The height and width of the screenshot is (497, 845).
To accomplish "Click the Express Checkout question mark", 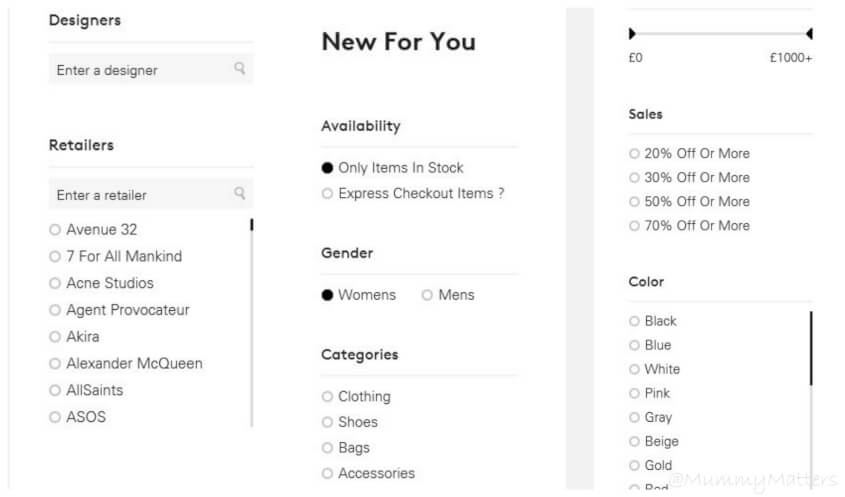I will pos(501,193).
